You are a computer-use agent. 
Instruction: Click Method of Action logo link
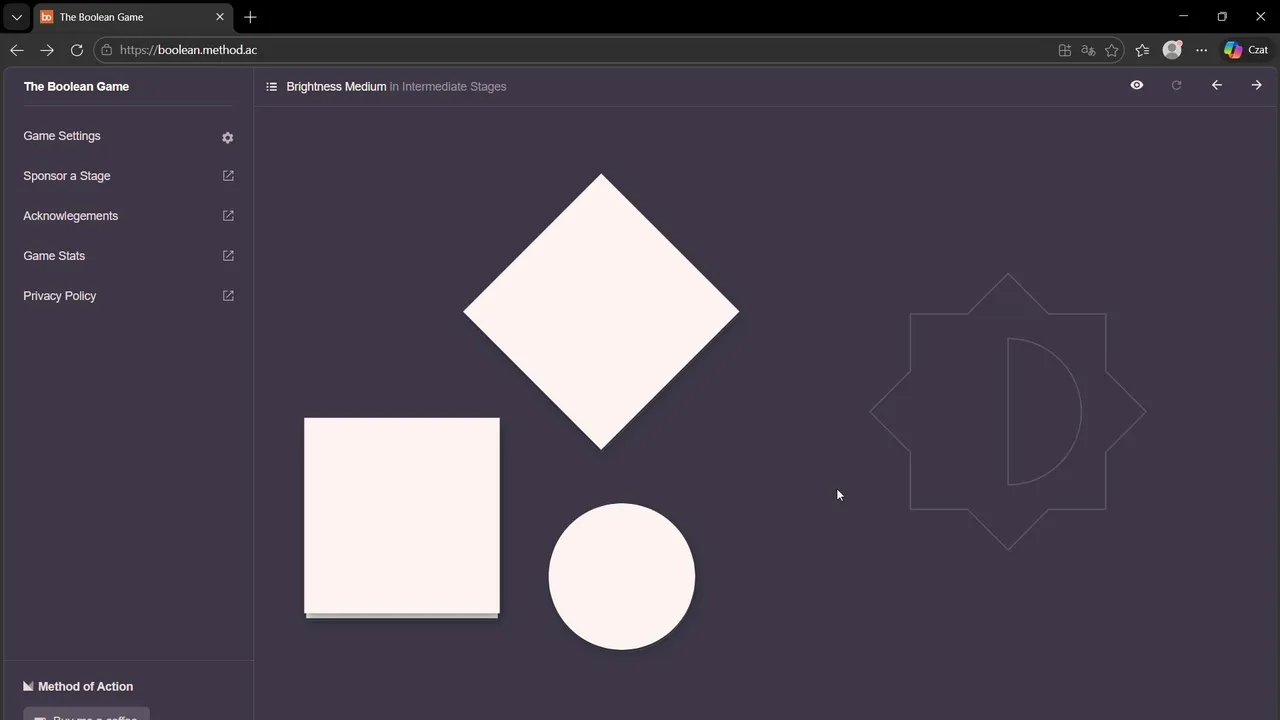[x=78, y=687]
